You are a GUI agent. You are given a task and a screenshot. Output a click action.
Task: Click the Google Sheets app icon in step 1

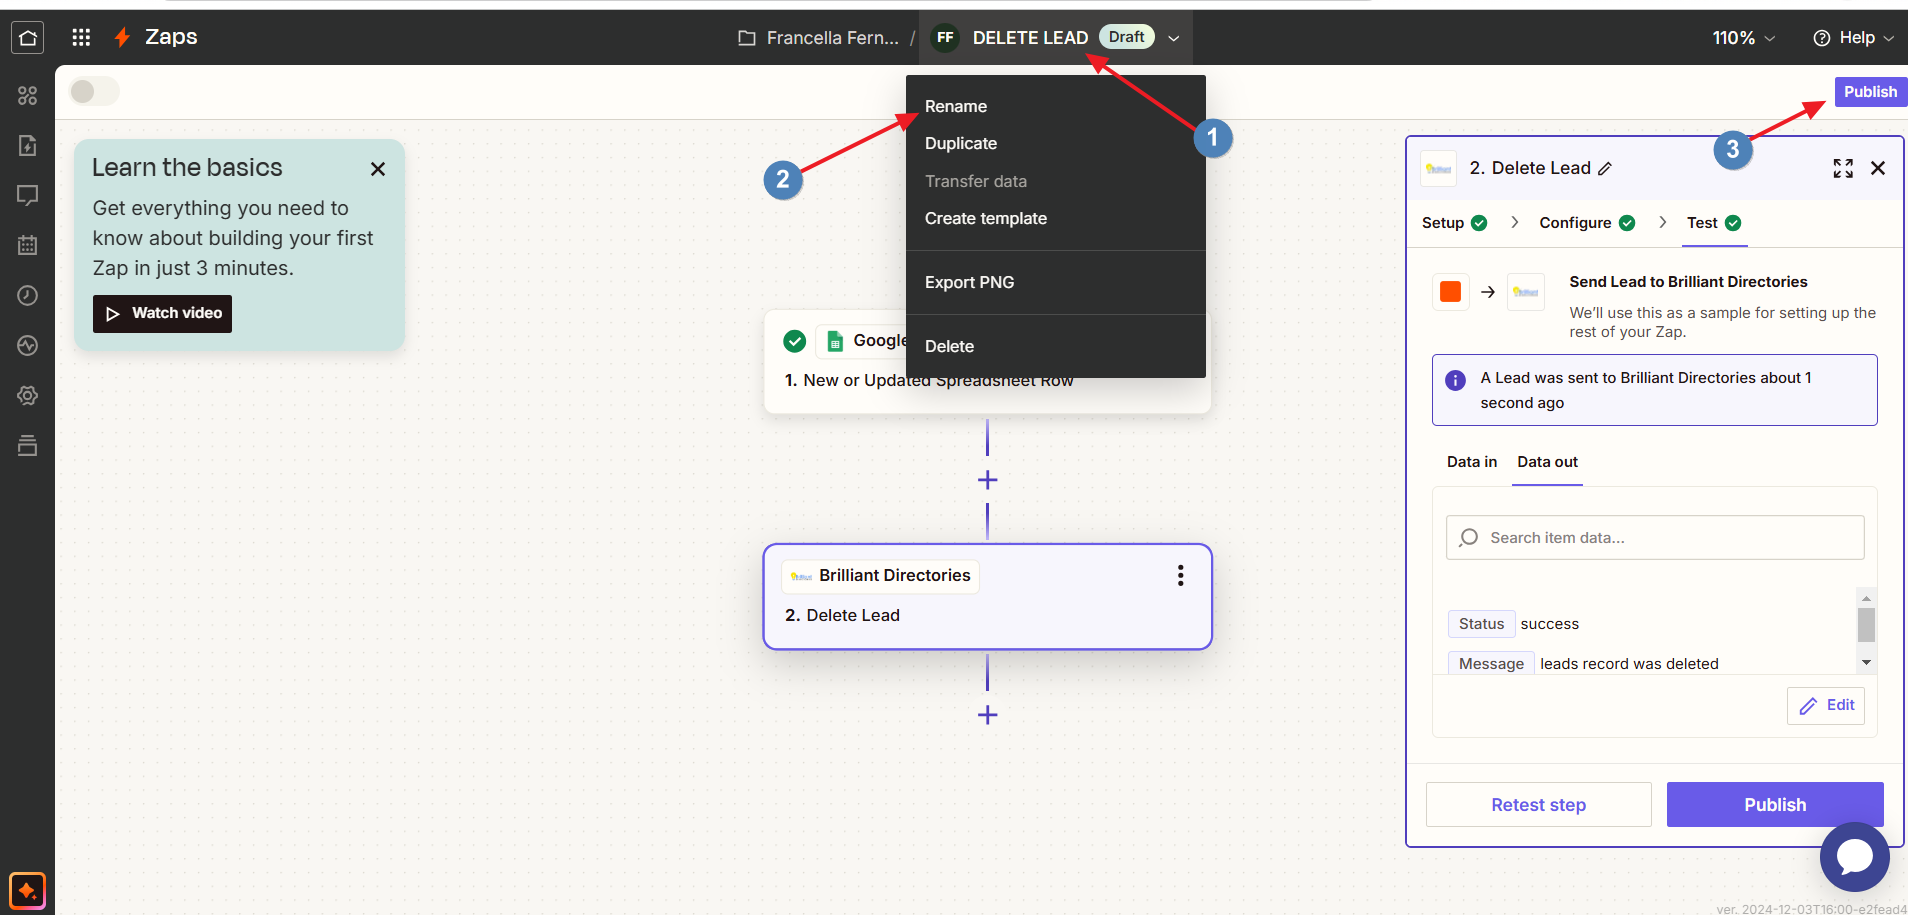point(835,341)
